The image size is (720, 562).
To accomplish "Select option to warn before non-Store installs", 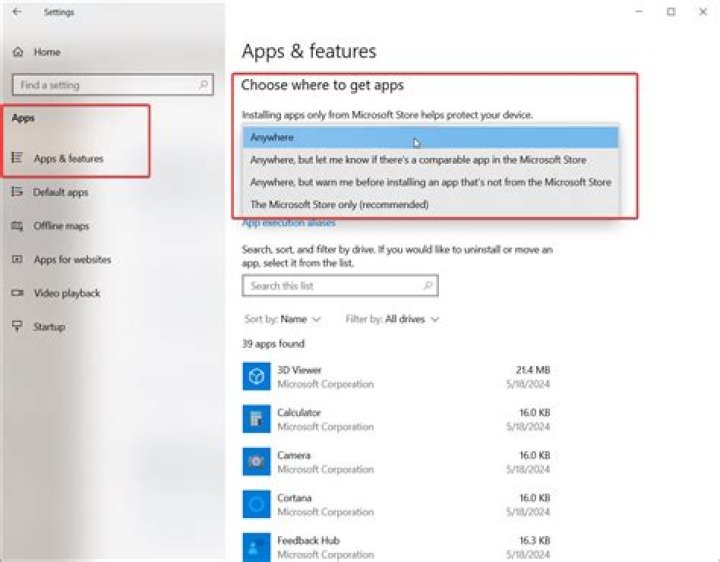I will 430,182.
